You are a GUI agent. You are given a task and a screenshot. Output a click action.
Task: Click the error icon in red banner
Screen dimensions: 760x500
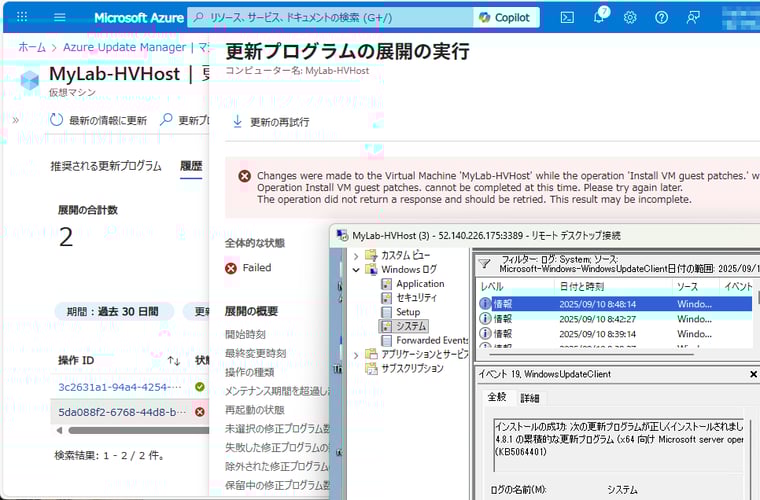[x=245, y=176]
